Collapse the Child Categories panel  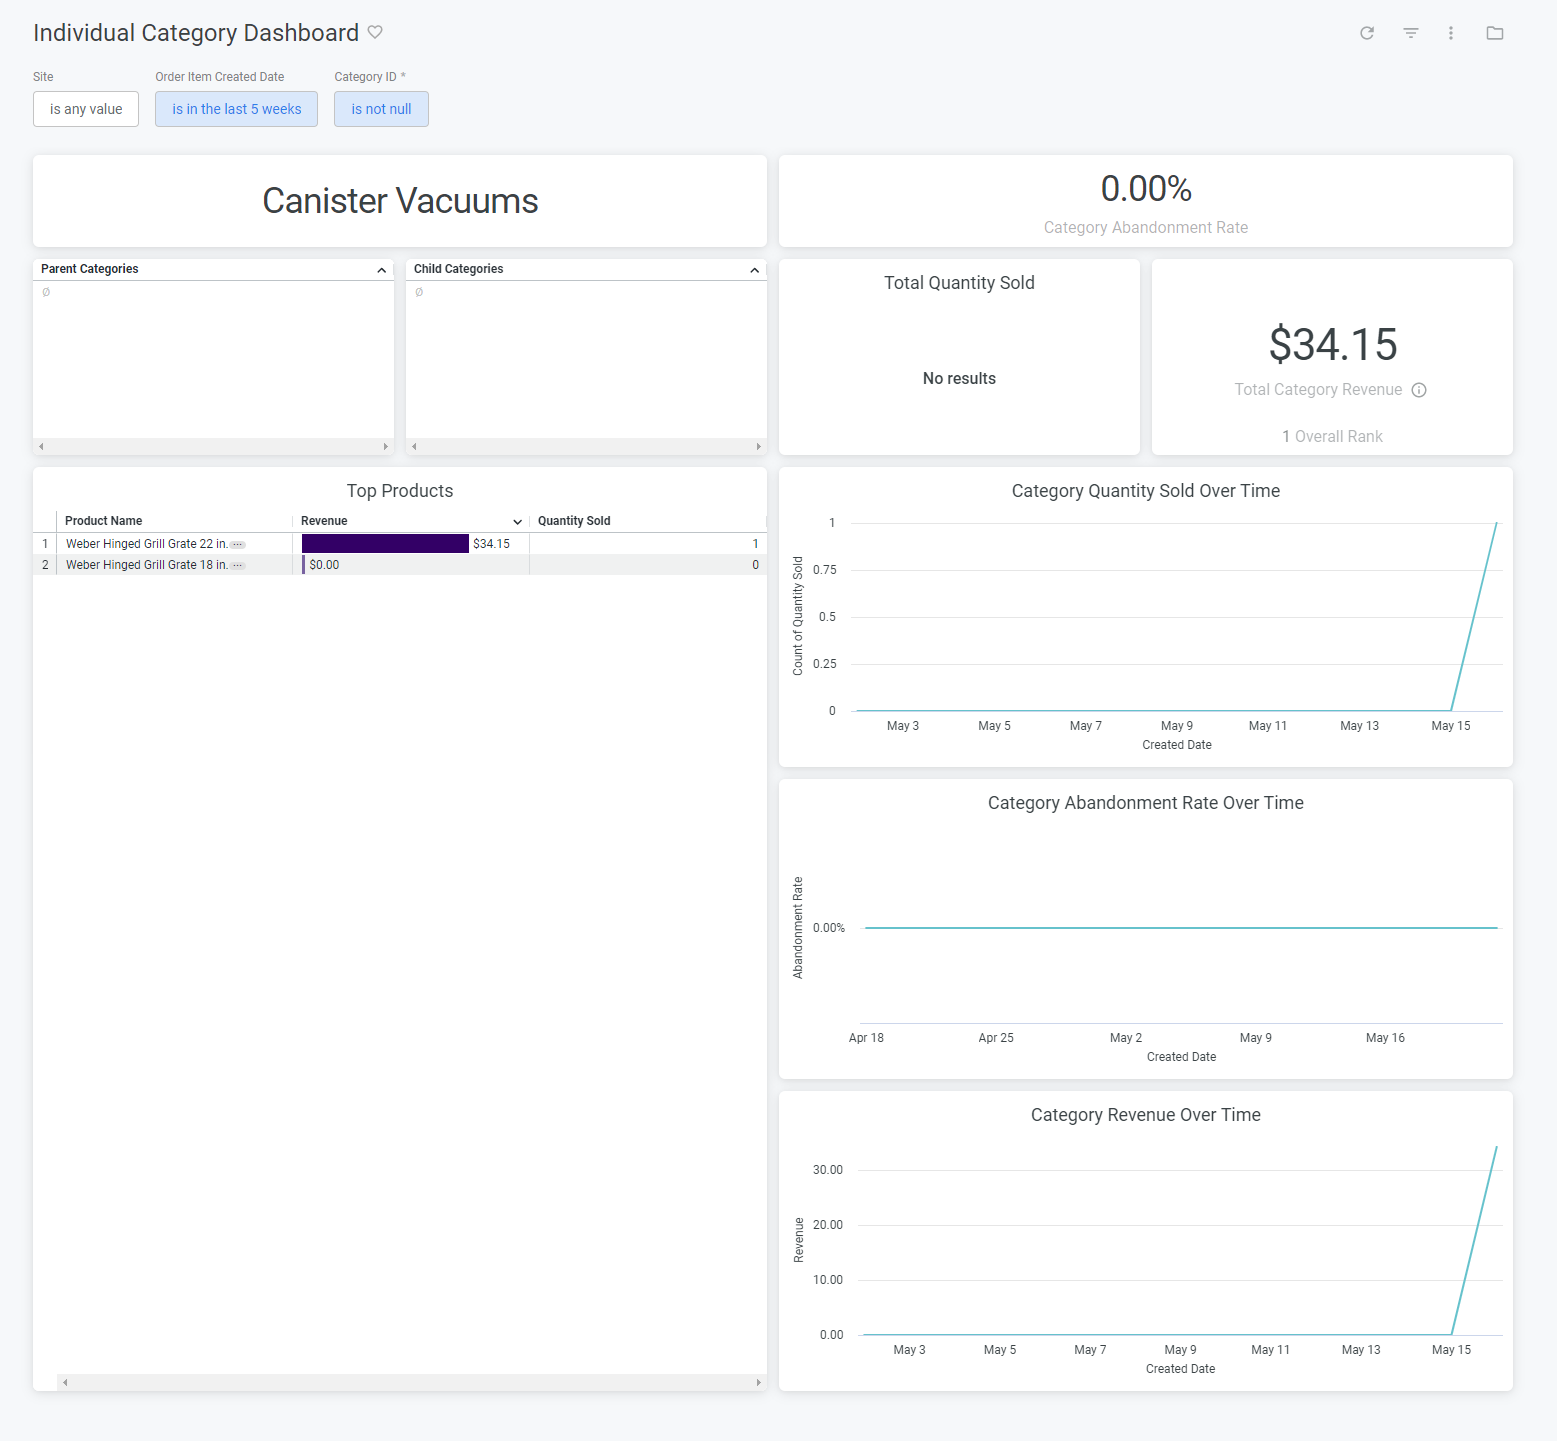755,269
